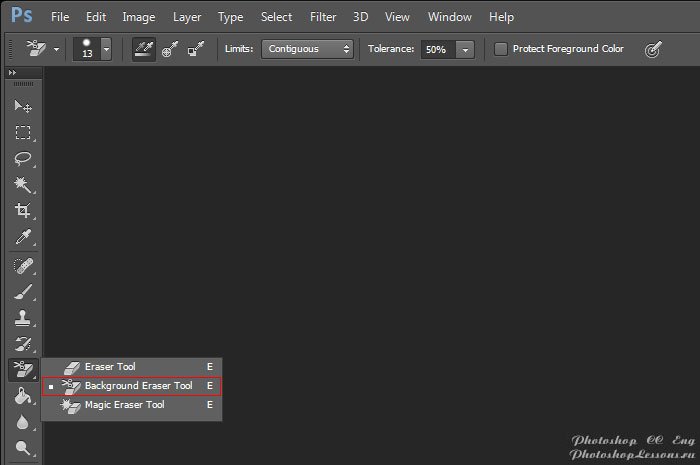Screen dimensions: 700x465
Task: Pick the Lasso tool
Action: (22, 159)
